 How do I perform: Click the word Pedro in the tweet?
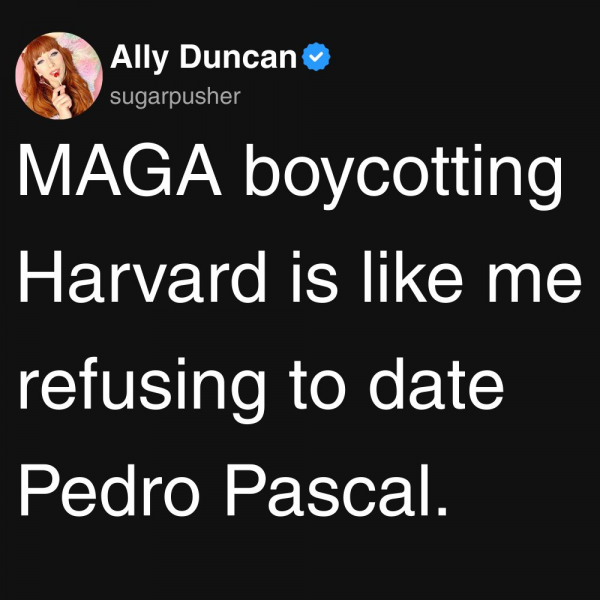110,490
